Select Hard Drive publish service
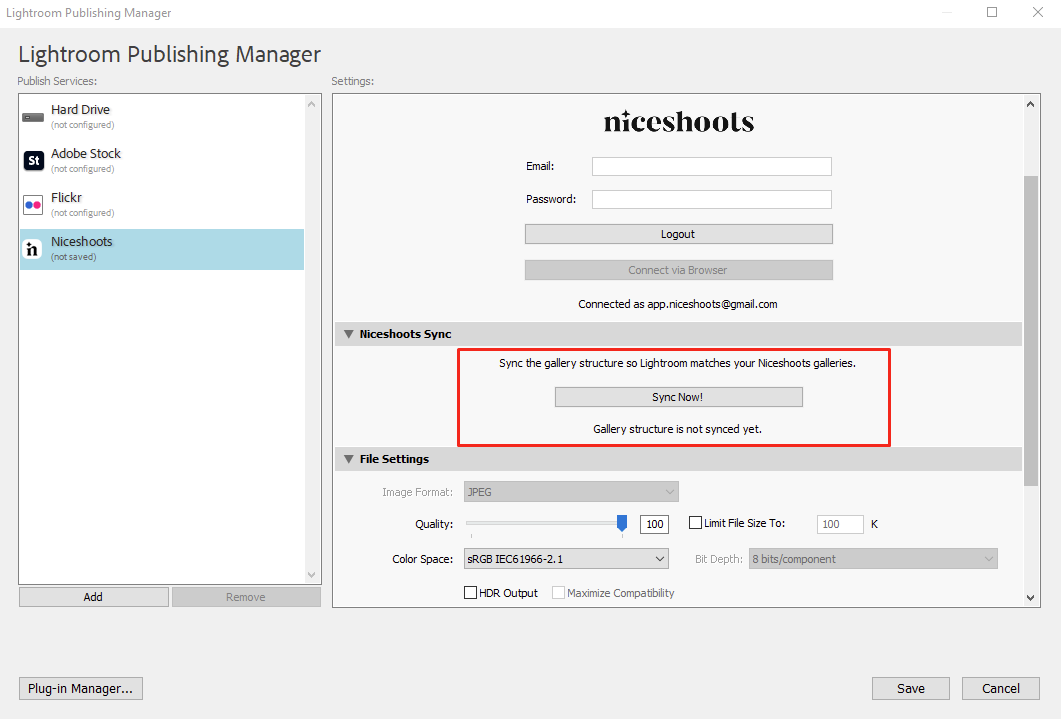This screenshot has width=1061, height=719. pyautogui.click(x=162, y=116)
